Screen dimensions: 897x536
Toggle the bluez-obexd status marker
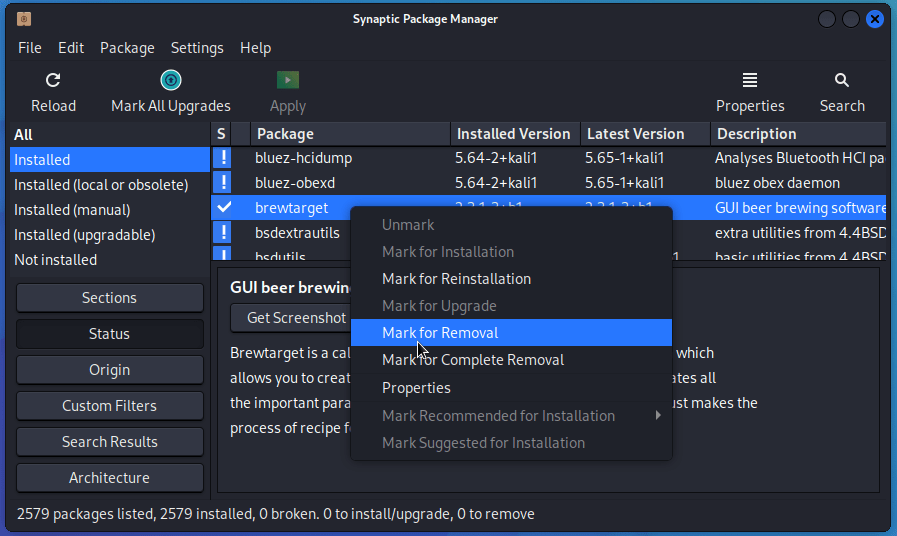(x=223, y=183)
